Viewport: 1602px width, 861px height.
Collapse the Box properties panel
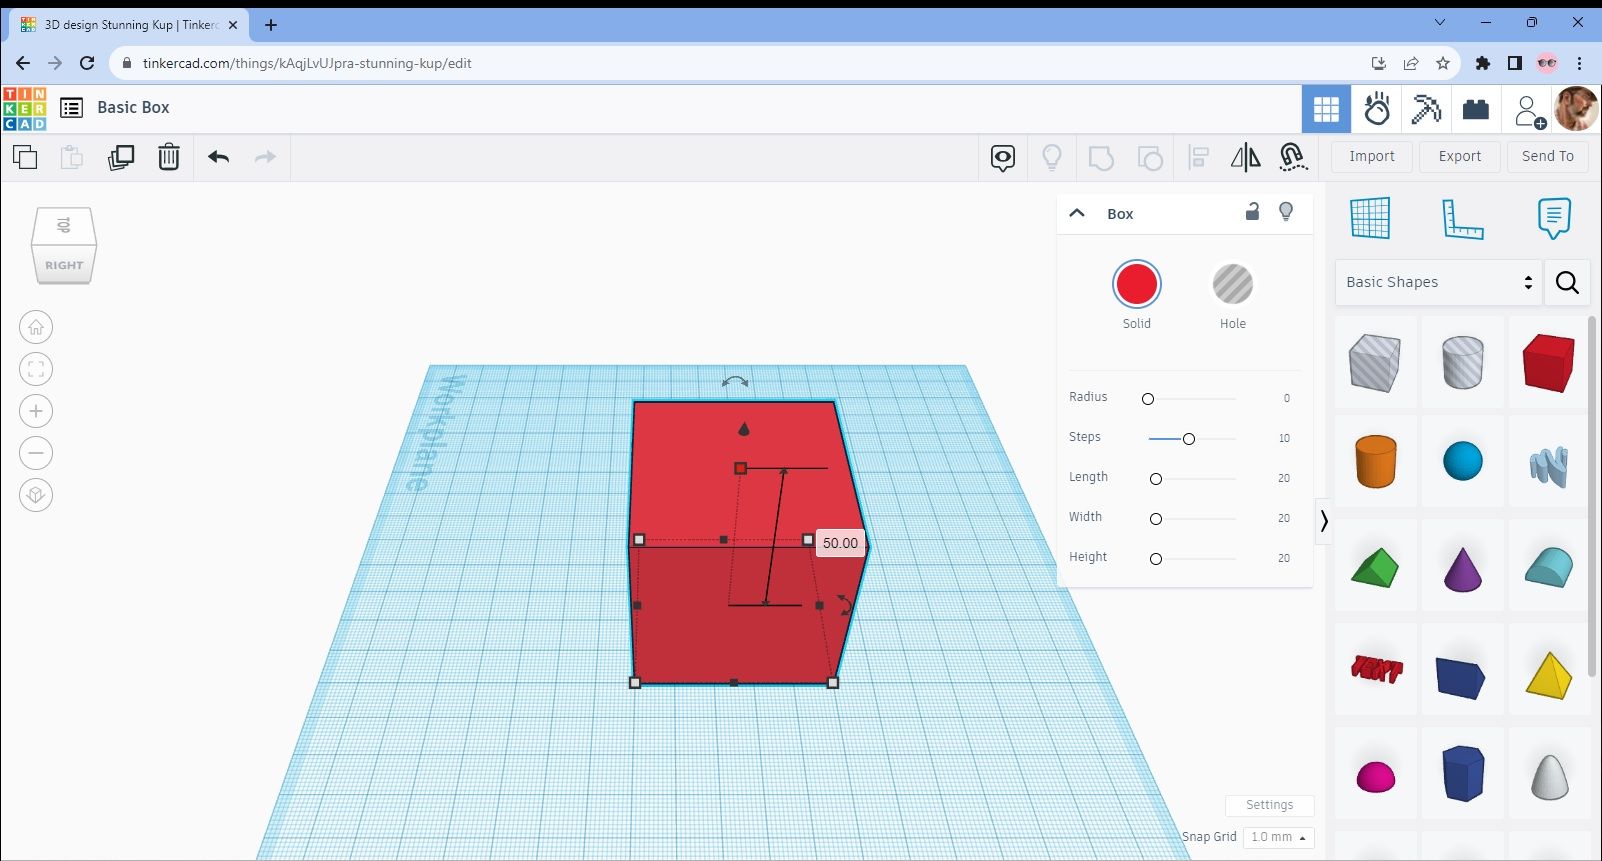click(x=1077, y=213)
